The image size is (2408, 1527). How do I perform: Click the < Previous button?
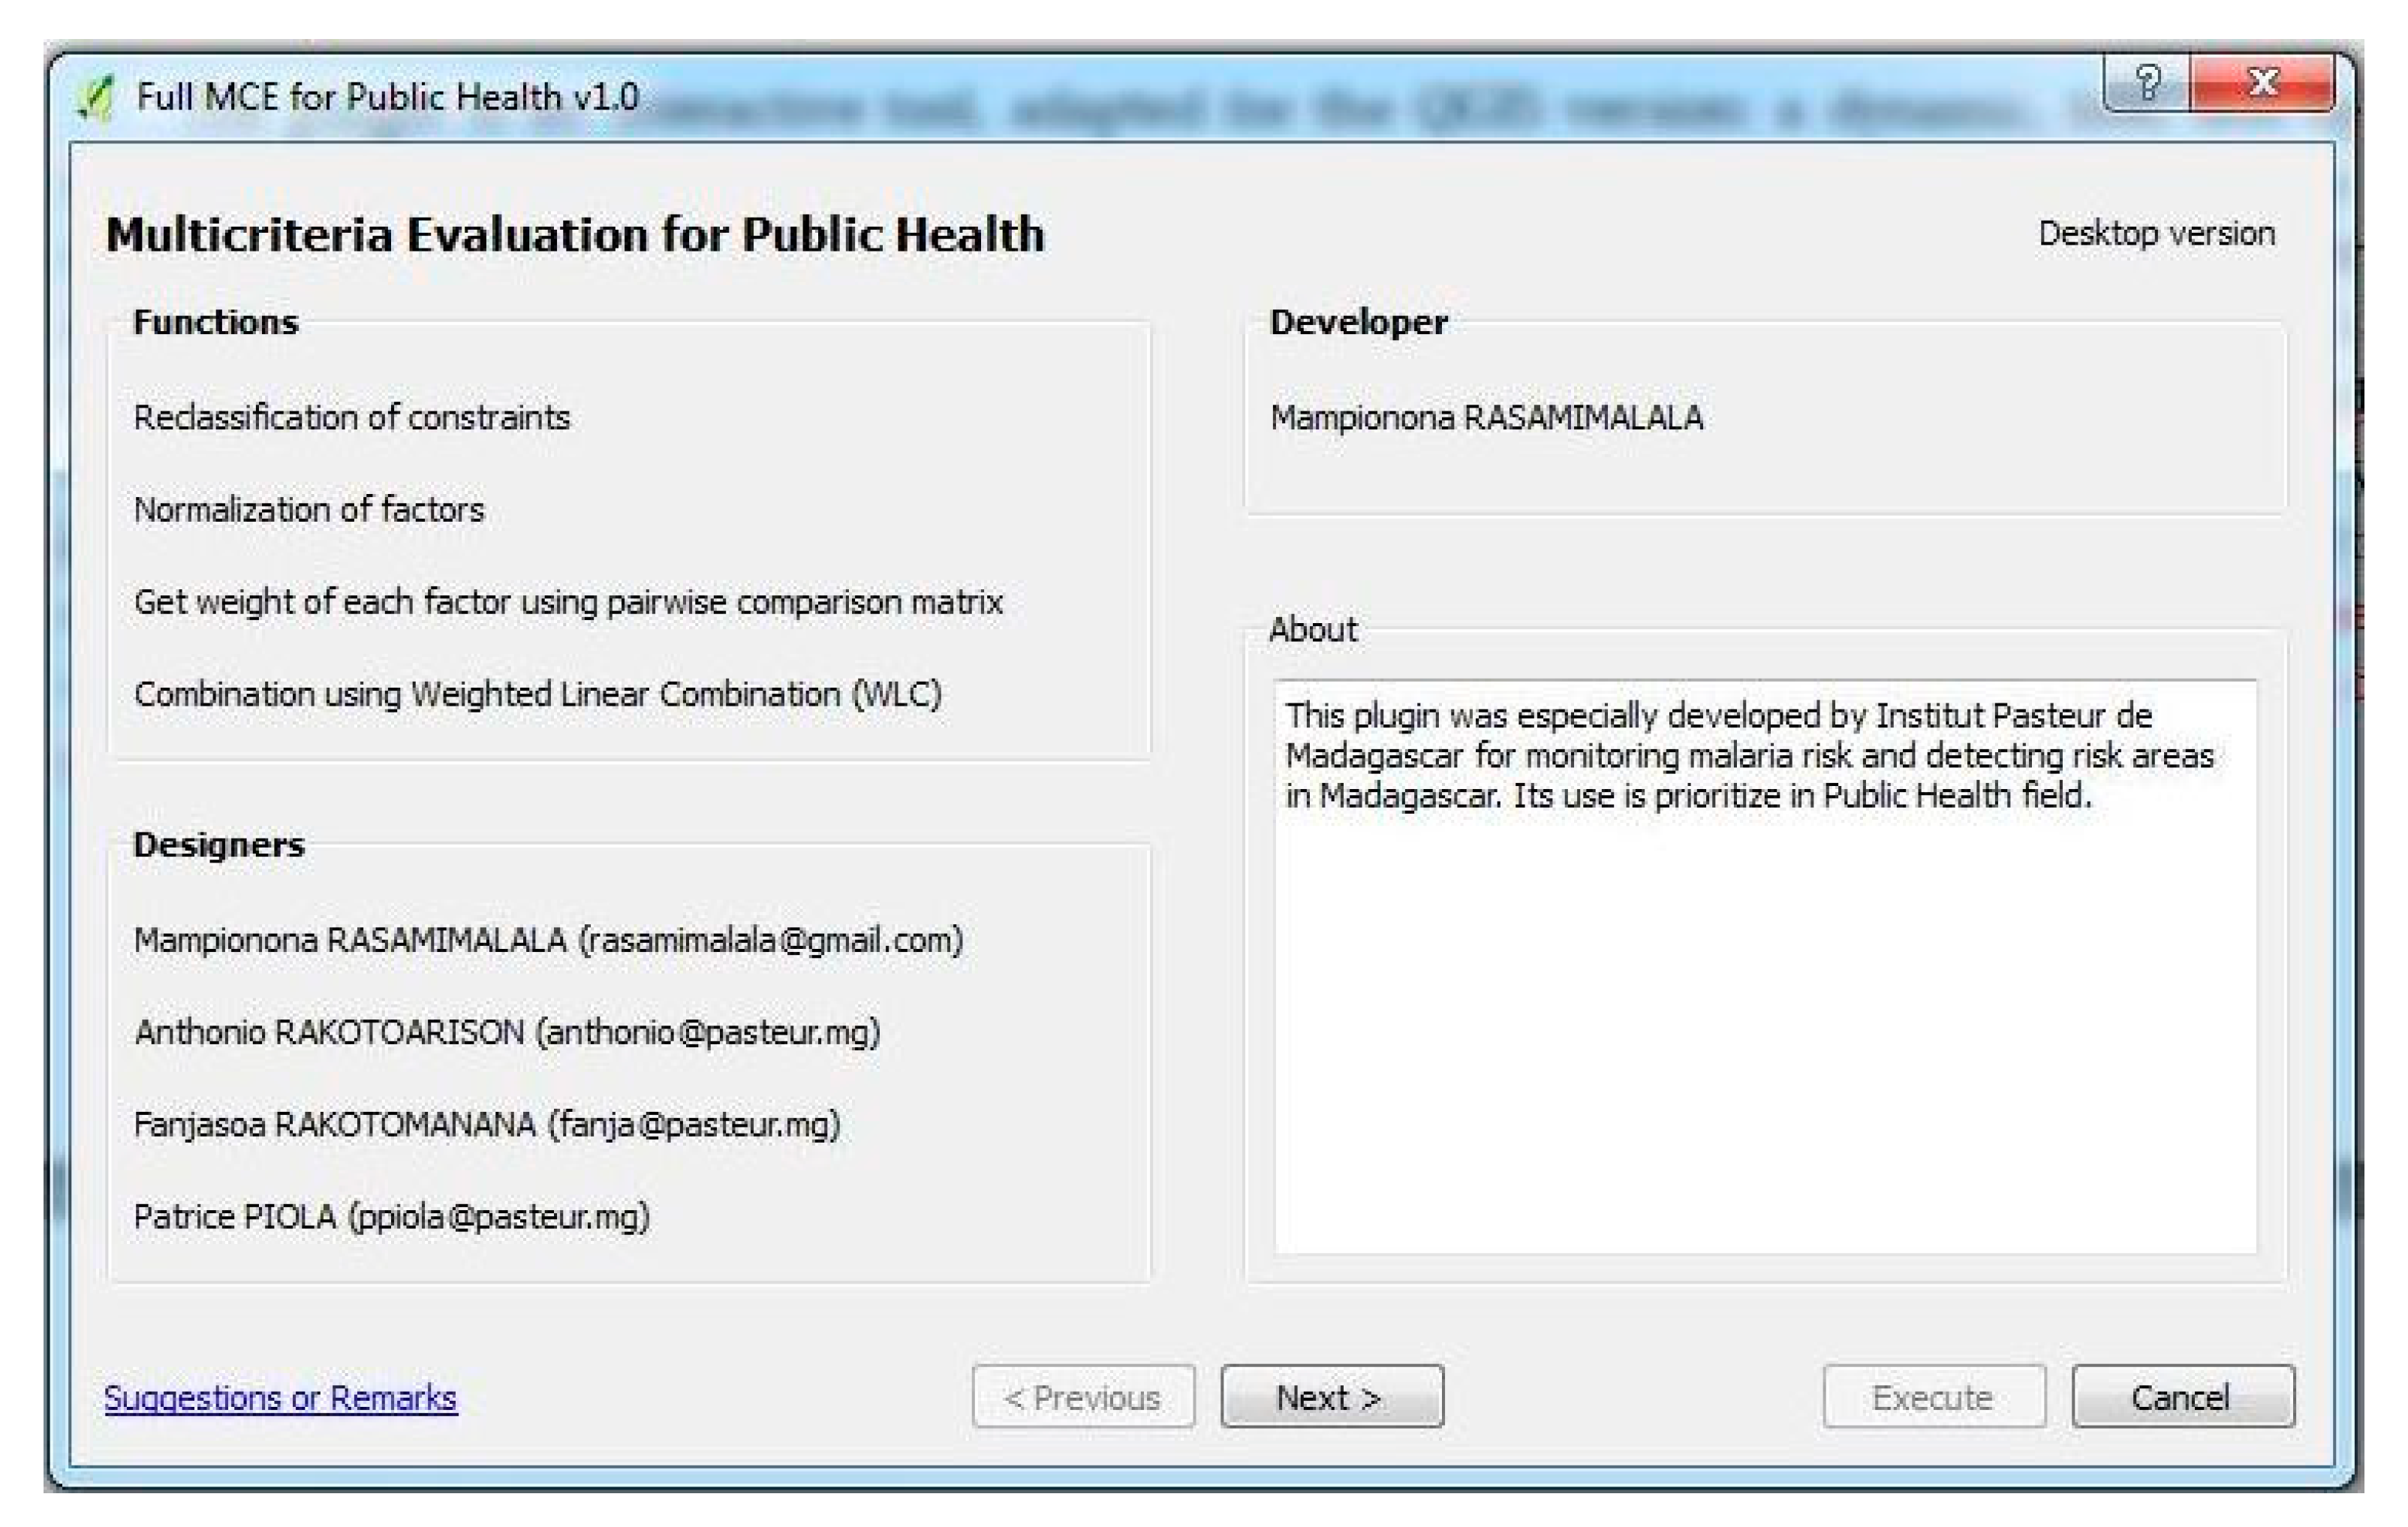point(1083,1396)
